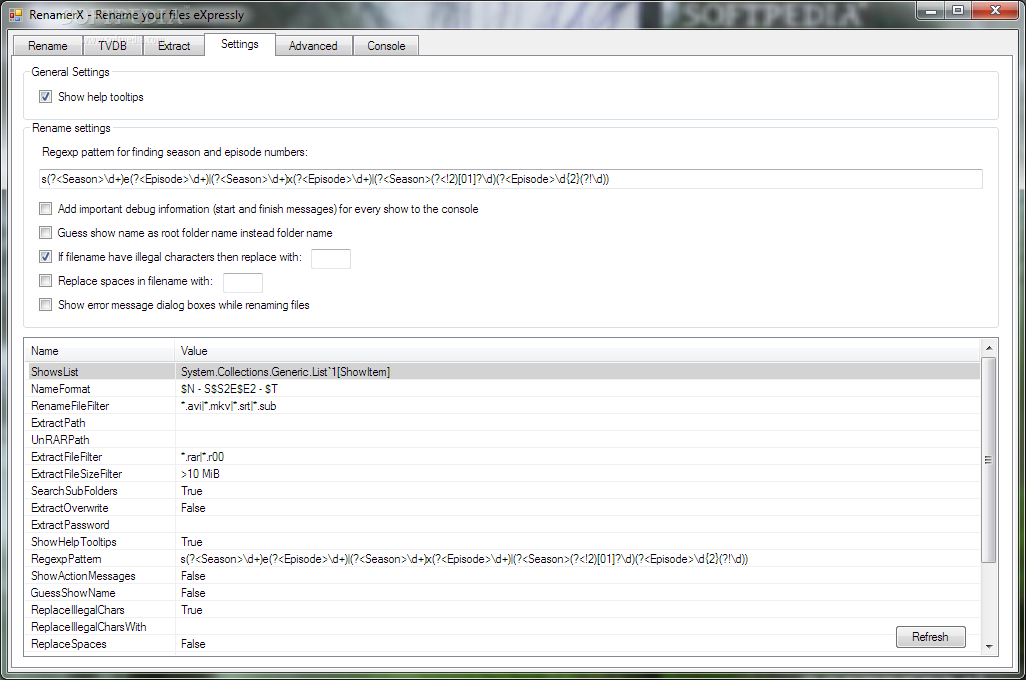This screenshot has width=1026, height=680.
Task: Enable Add important debug information checkbox
Action: (45, 209)
